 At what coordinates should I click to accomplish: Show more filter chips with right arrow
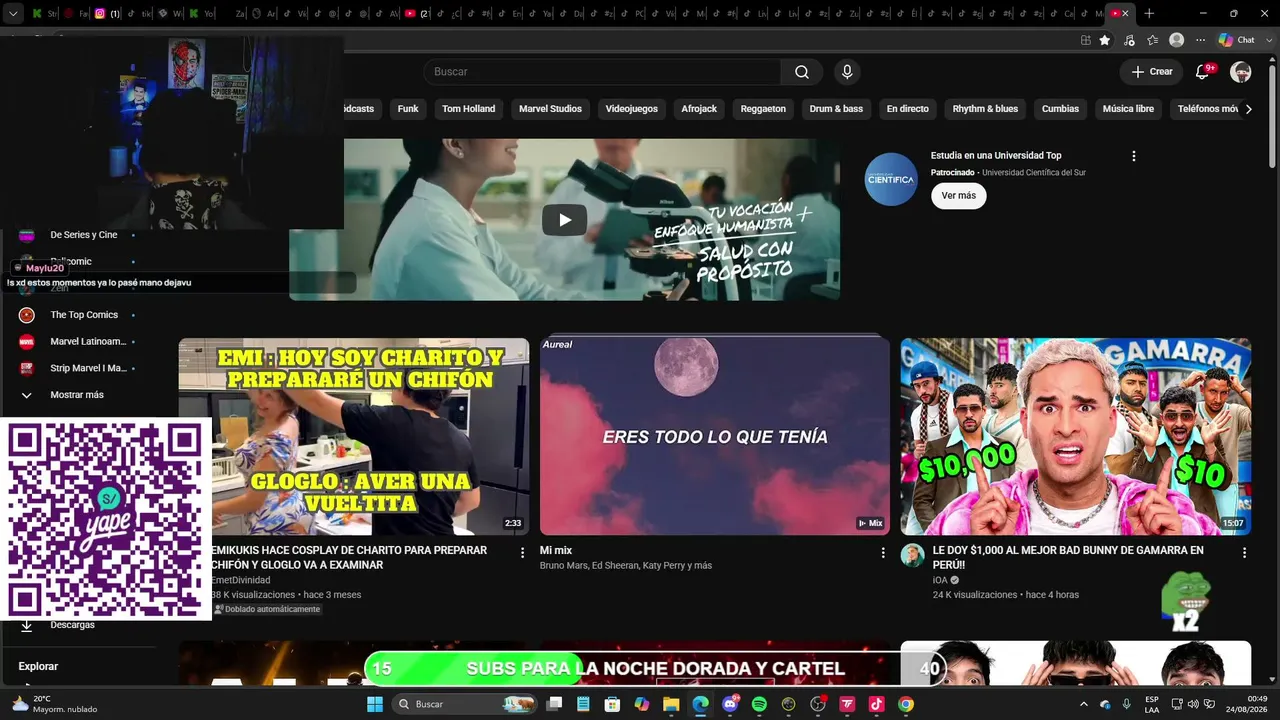1248,109
